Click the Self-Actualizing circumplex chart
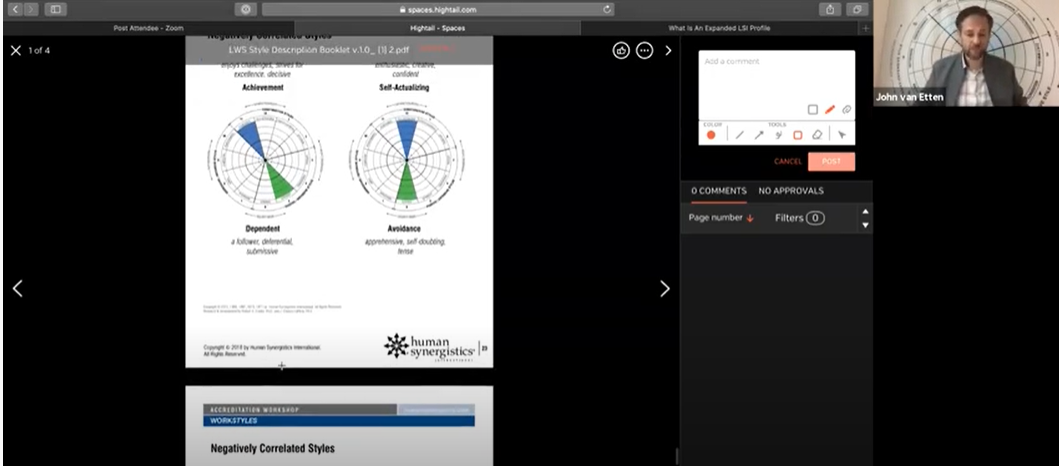 click(x=406, y=159)
